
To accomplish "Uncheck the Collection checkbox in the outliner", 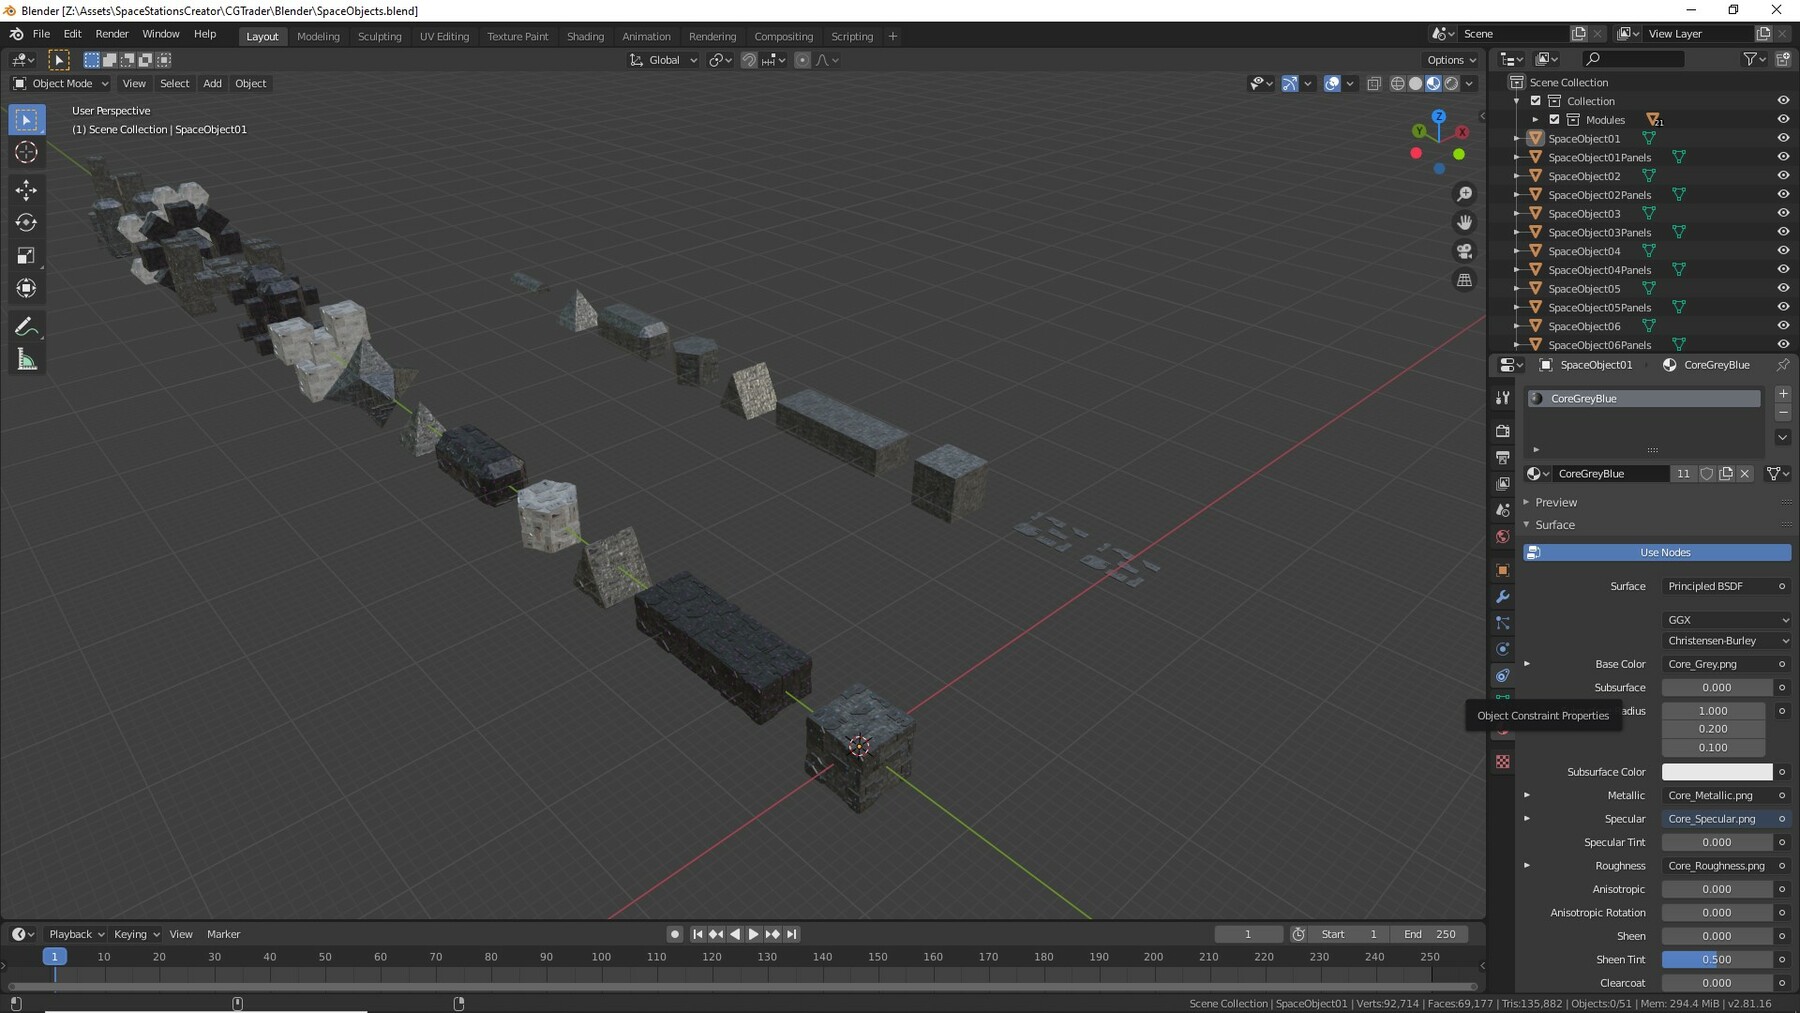I will 1536,100.
